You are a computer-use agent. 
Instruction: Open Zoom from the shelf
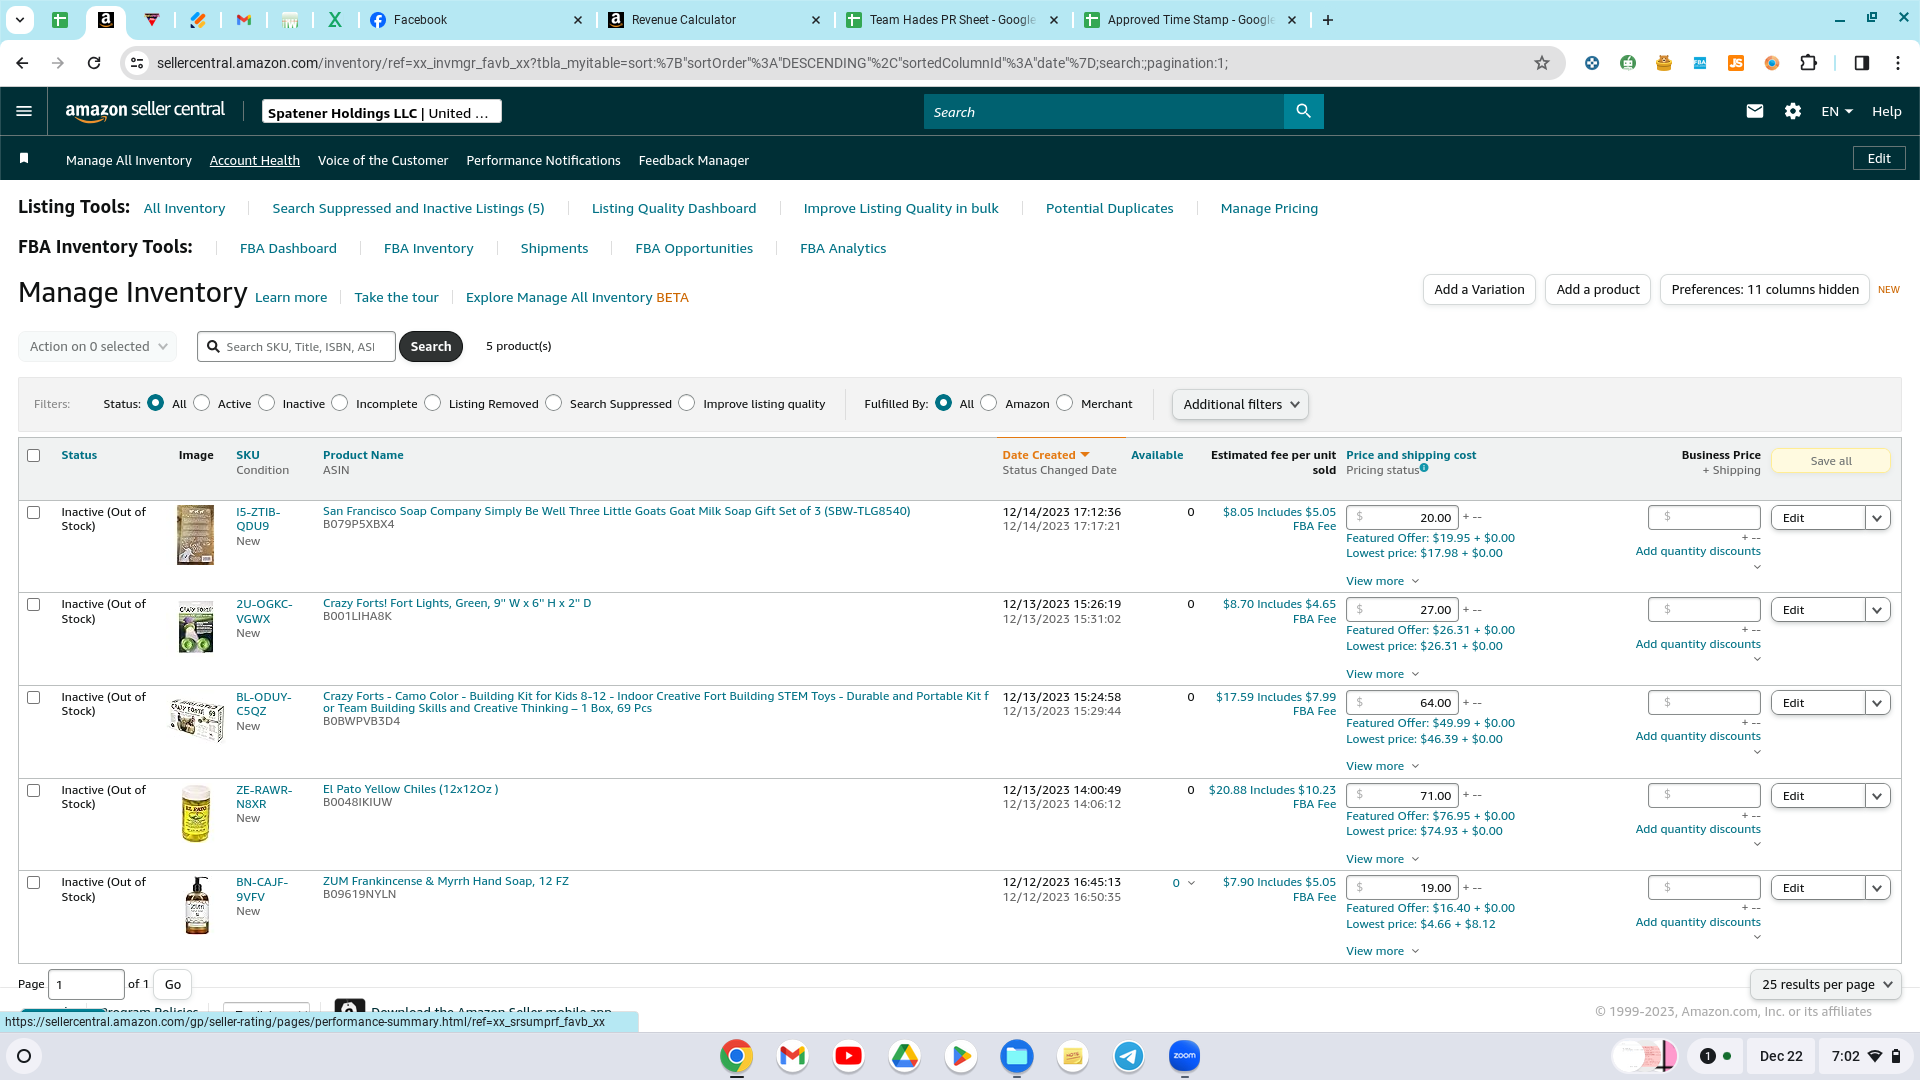tap(1185, 1056)
